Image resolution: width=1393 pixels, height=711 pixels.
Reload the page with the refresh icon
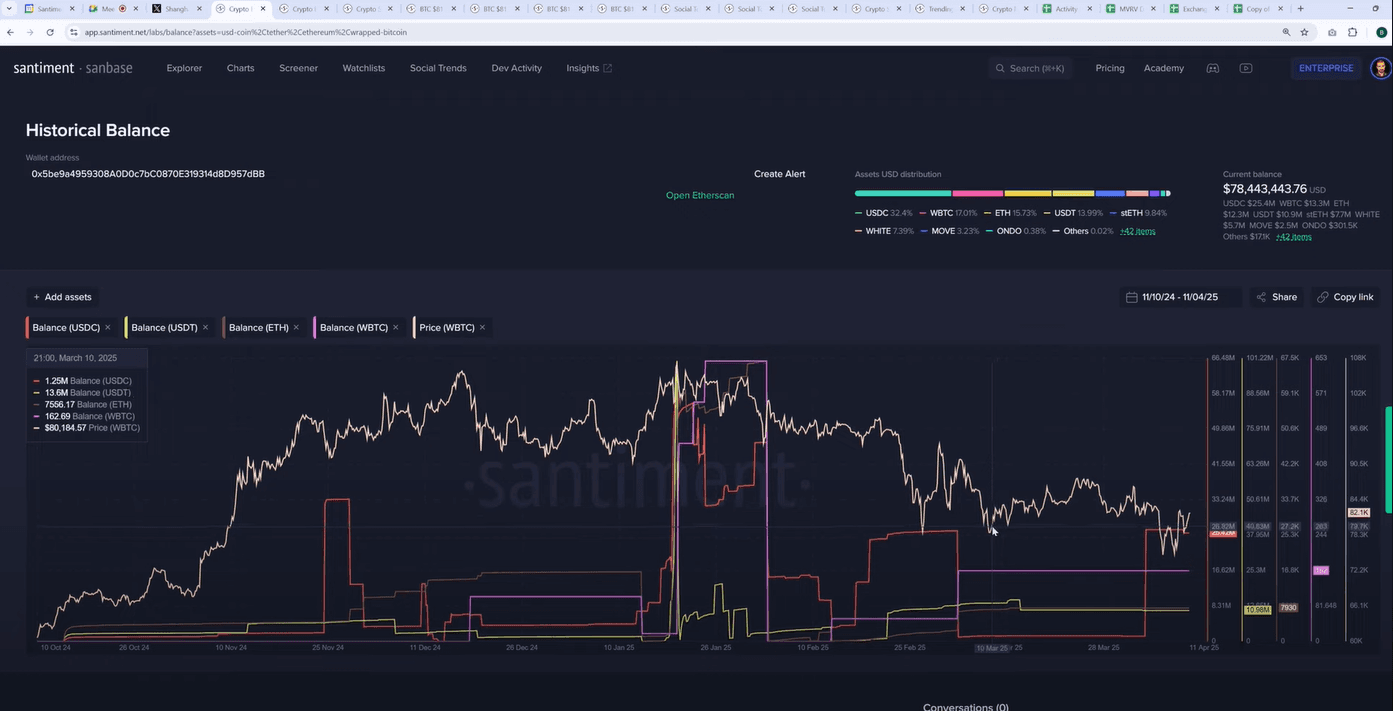[x=50, y=32]
